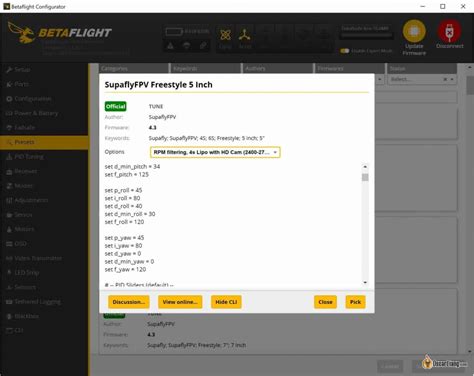Click the line 'set p_roll = 45'
The width and height of the screenshot is (474, 376).
click(123, 190)
